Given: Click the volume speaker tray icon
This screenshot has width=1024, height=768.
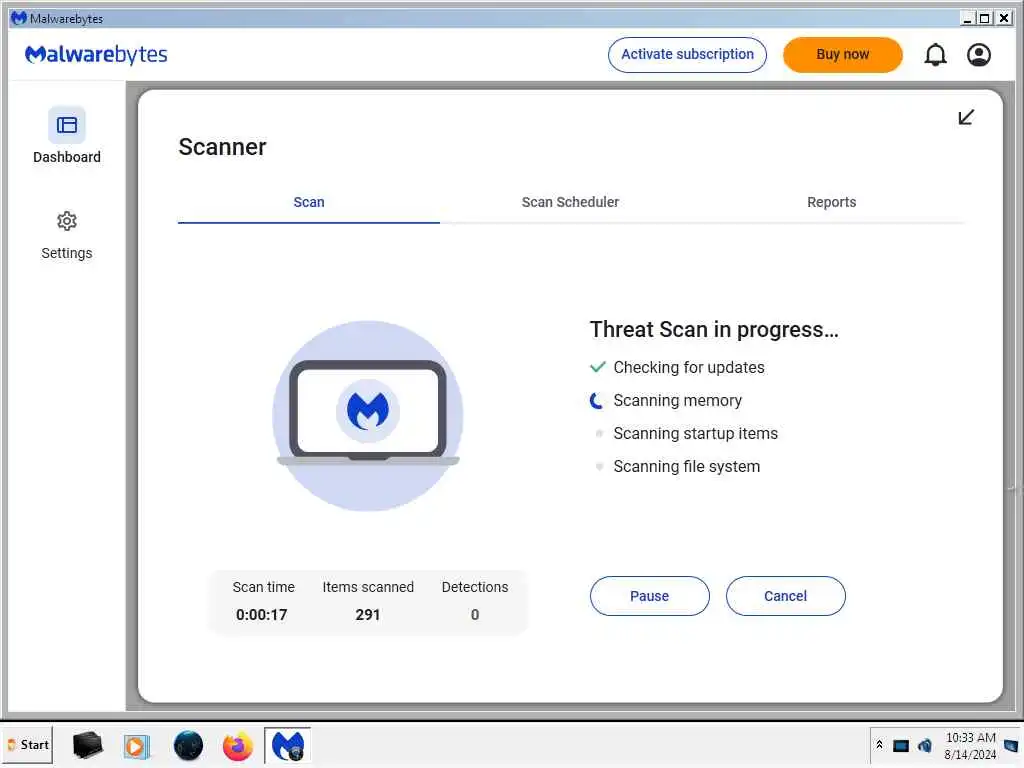Looking at the screenshot, I should coord(925,745).
